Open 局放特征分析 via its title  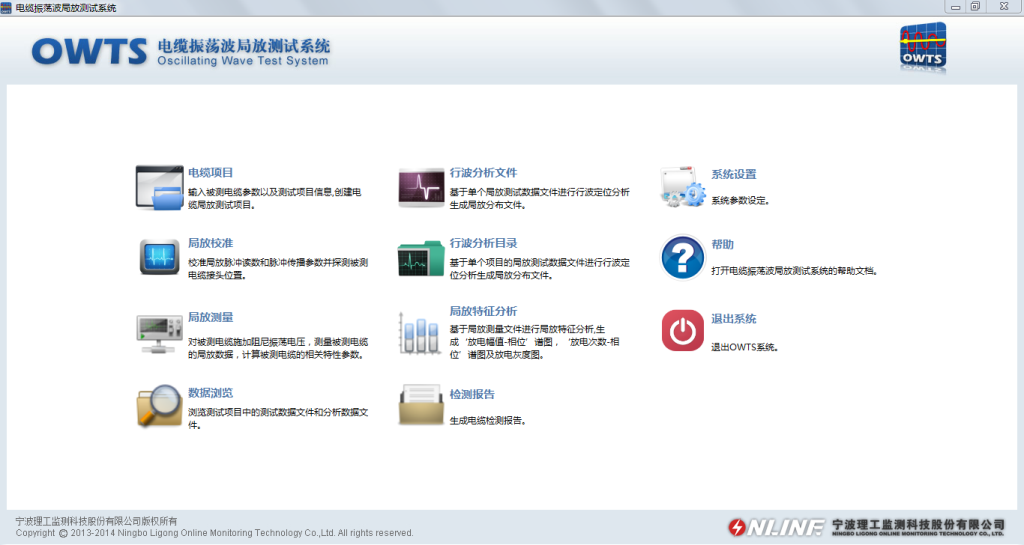click(x=483, y=311)
